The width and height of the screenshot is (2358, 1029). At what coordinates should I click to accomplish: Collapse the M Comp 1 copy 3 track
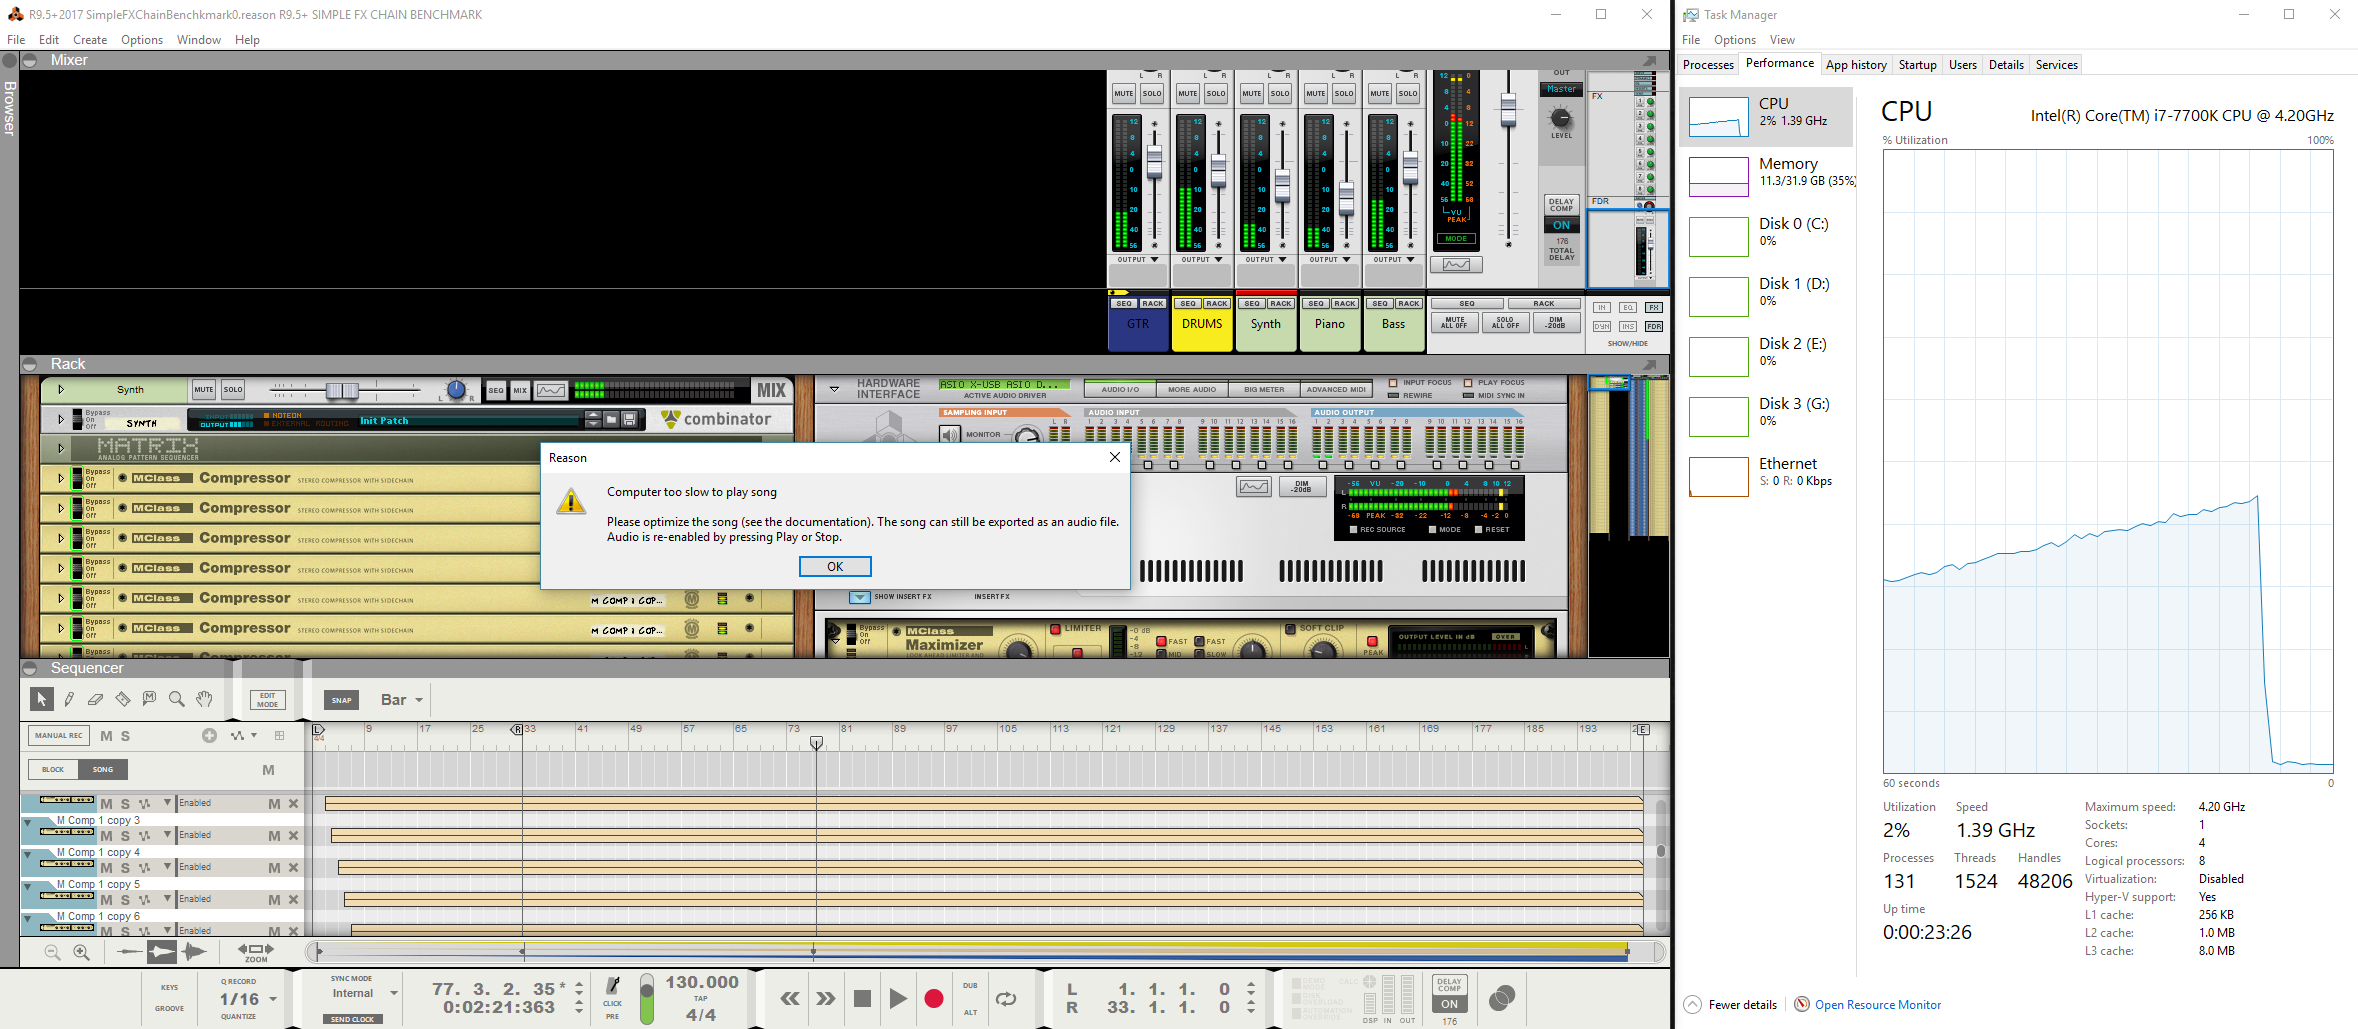coord(28,821)
